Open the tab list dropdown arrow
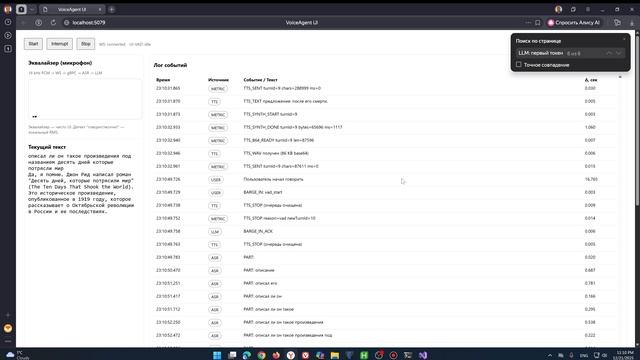Viewport: 640px width, 360px height. pyautogui.click(x=32, y=9)
